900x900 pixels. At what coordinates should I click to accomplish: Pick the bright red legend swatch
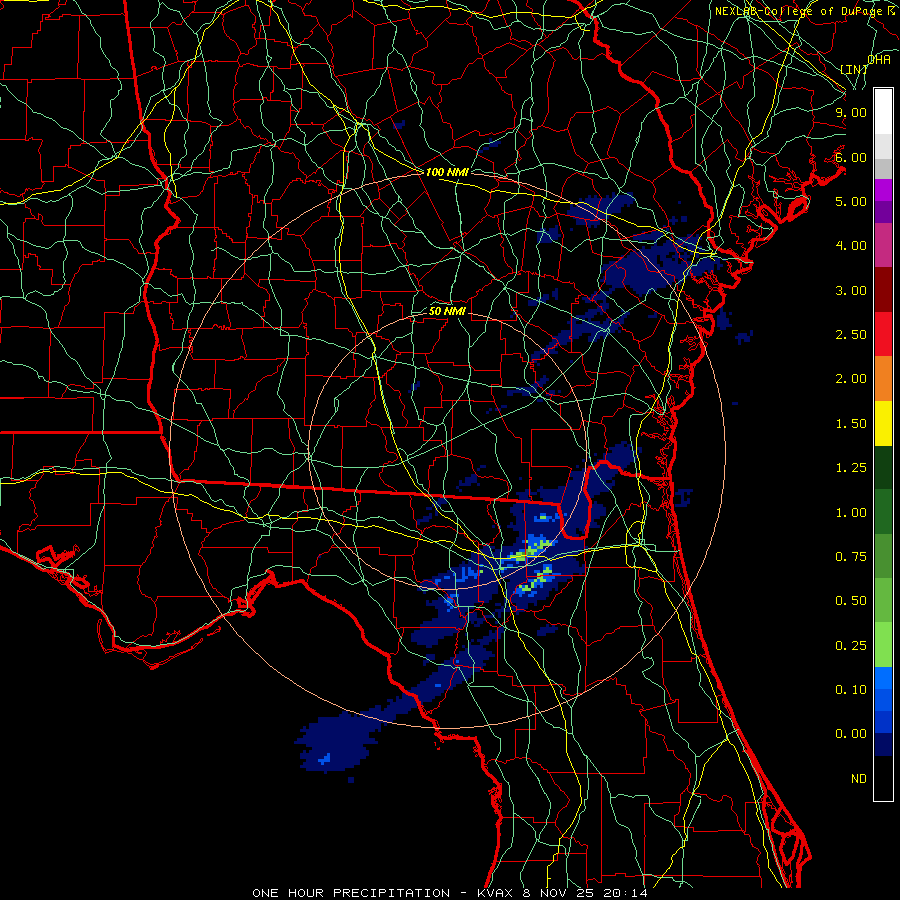coord(883,334)
